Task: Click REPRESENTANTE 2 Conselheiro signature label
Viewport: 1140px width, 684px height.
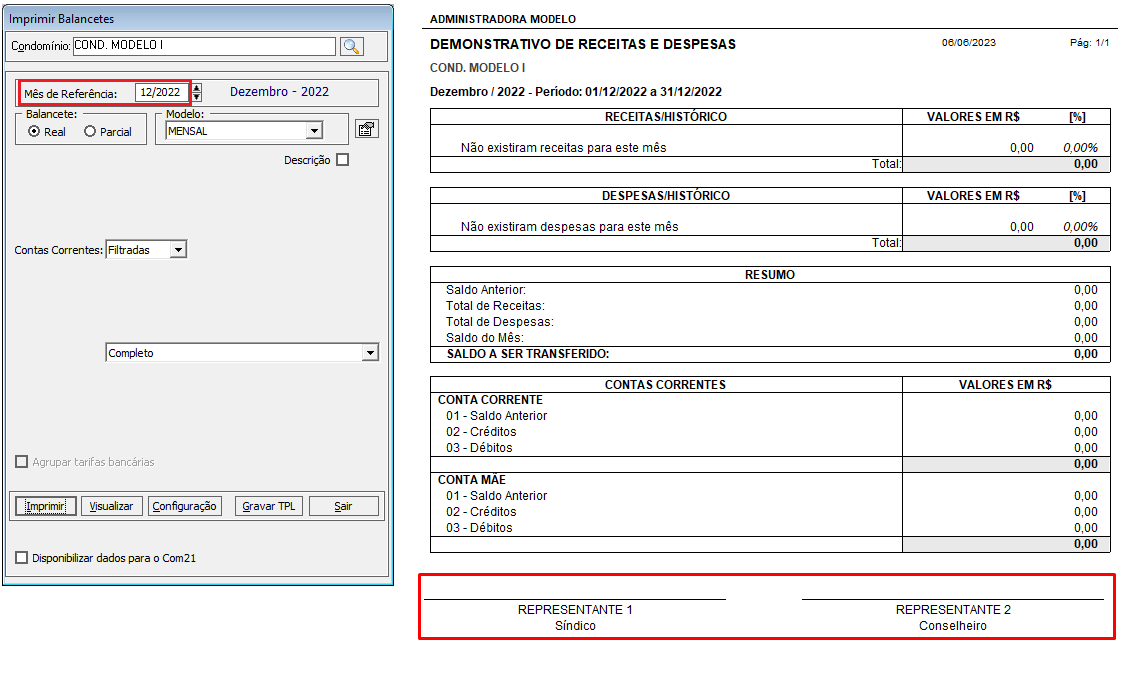Action: [x=953, y=618]
